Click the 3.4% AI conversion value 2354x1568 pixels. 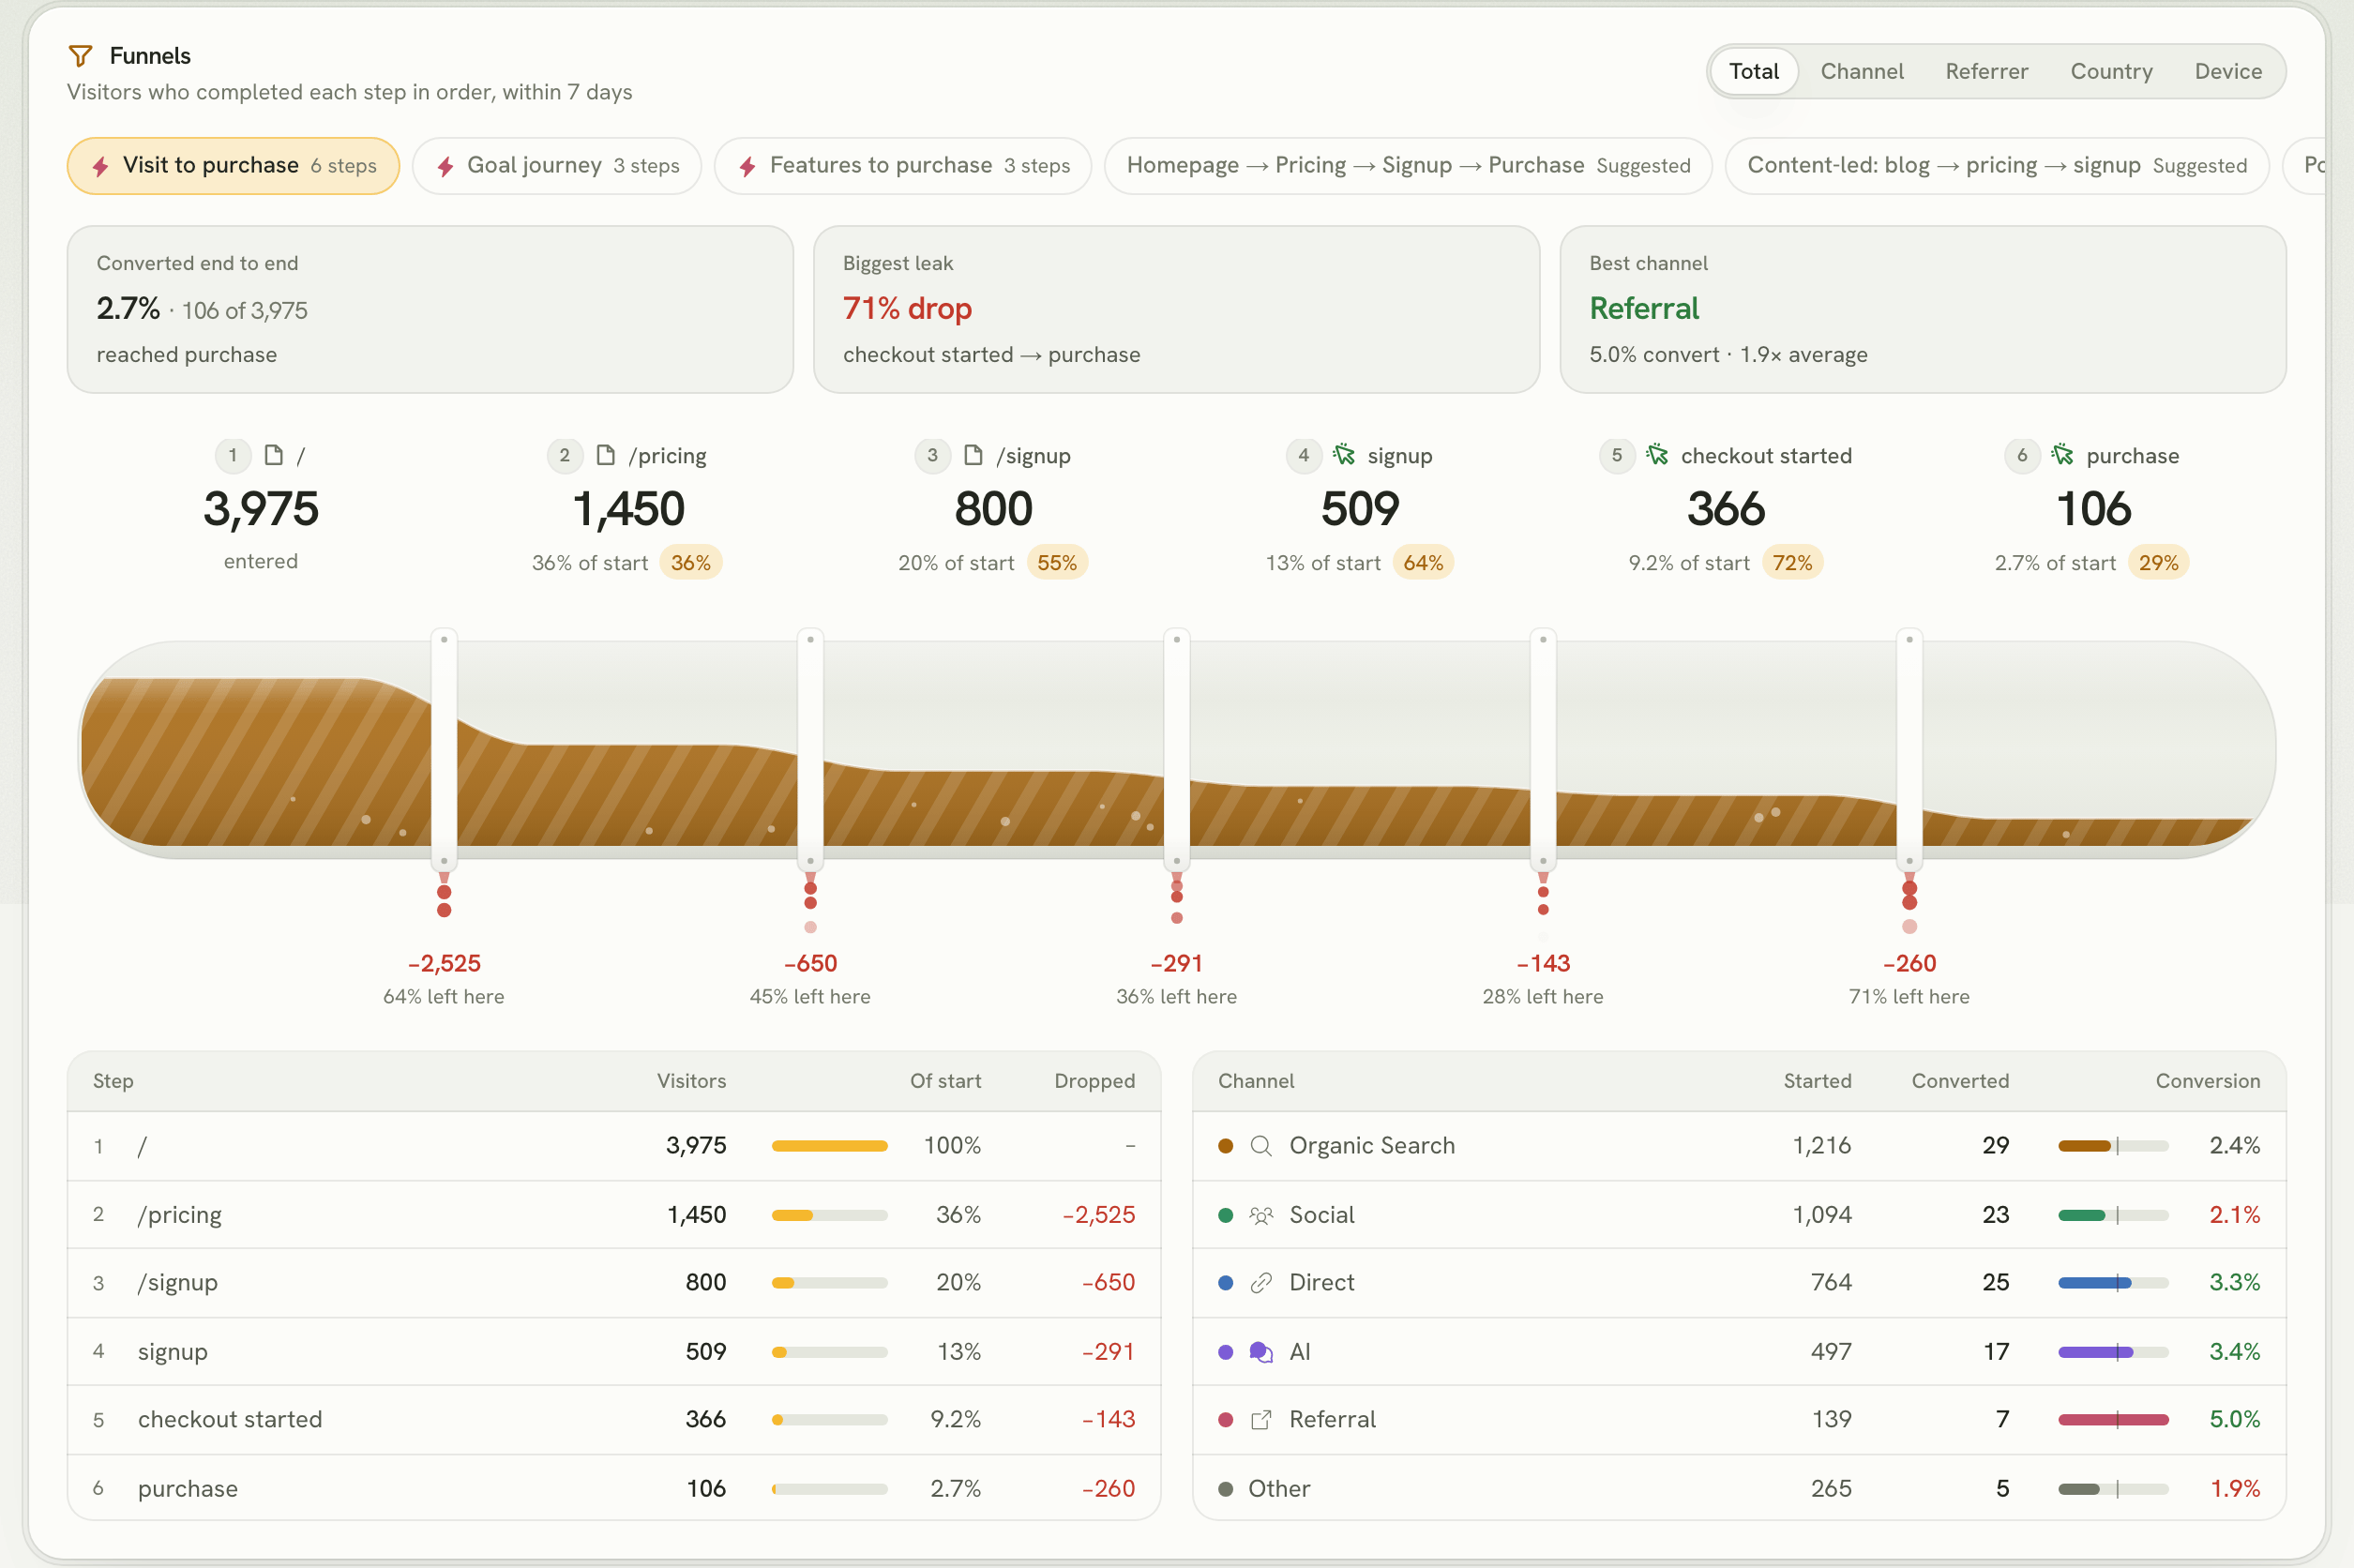pos(2234,1352)
